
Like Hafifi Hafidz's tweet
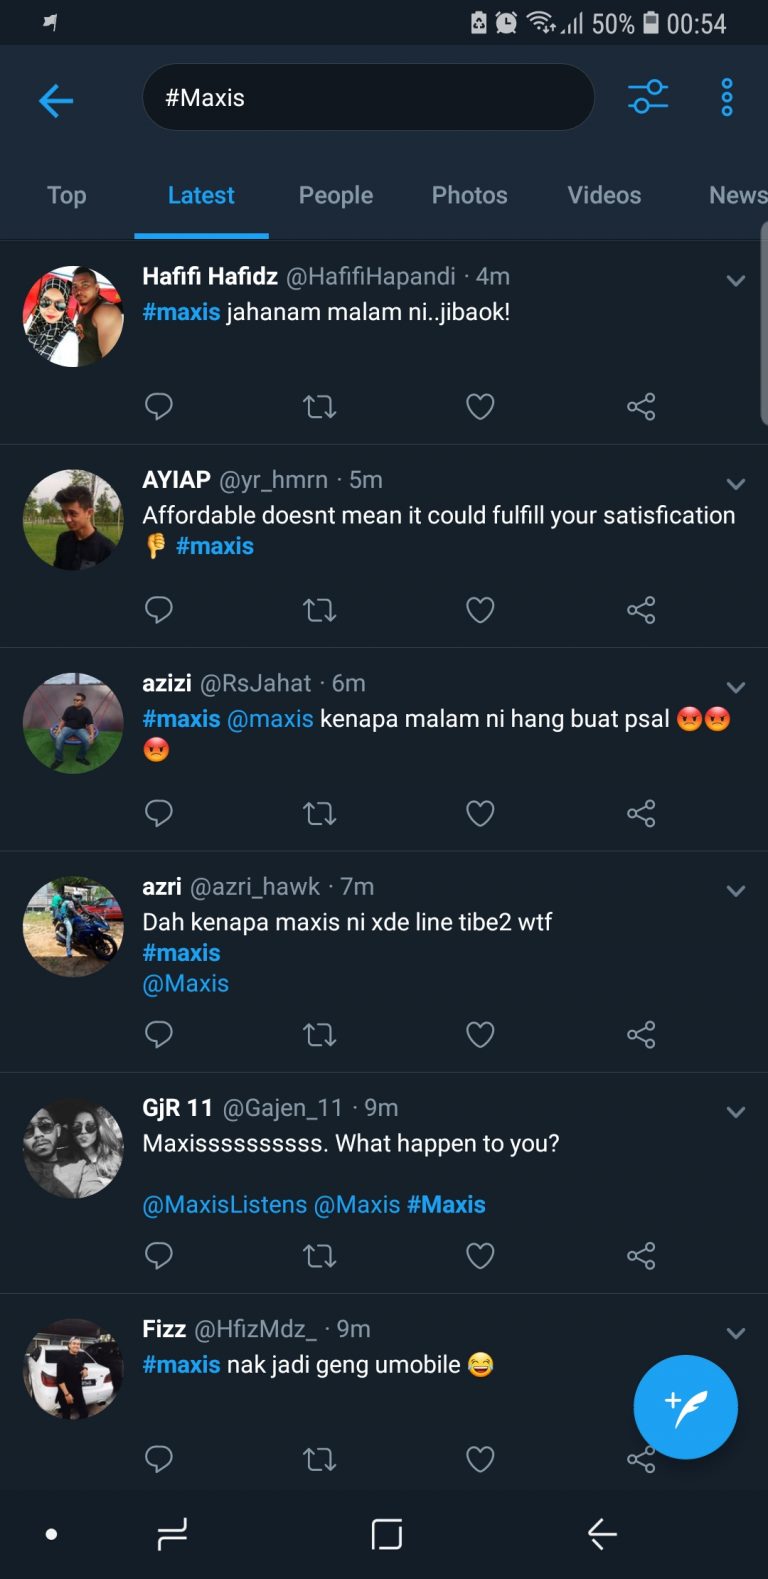tap(480, 406)
